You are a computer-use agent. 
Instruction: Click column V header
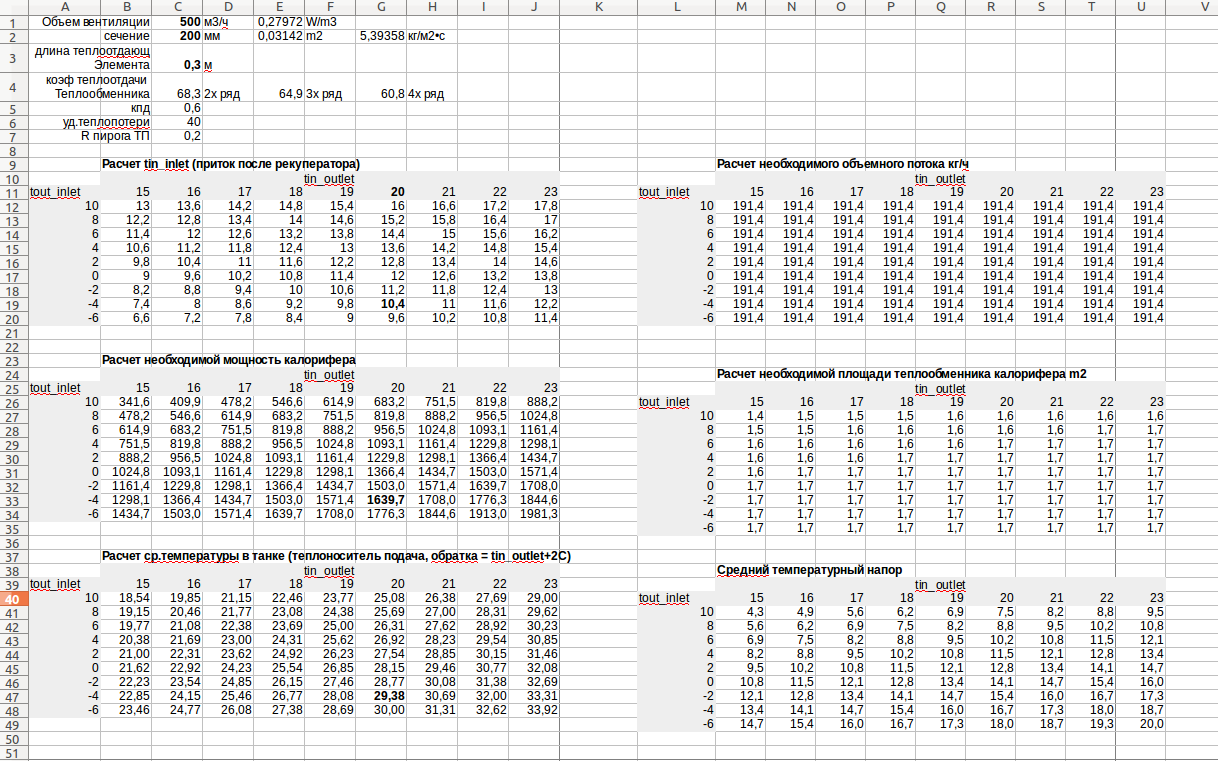pyautogui.click(x=1192, y=7)
